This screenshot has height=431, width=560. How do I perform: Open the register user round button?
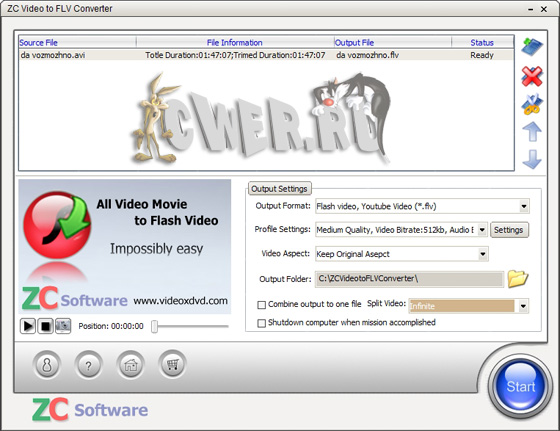(47, 365)
